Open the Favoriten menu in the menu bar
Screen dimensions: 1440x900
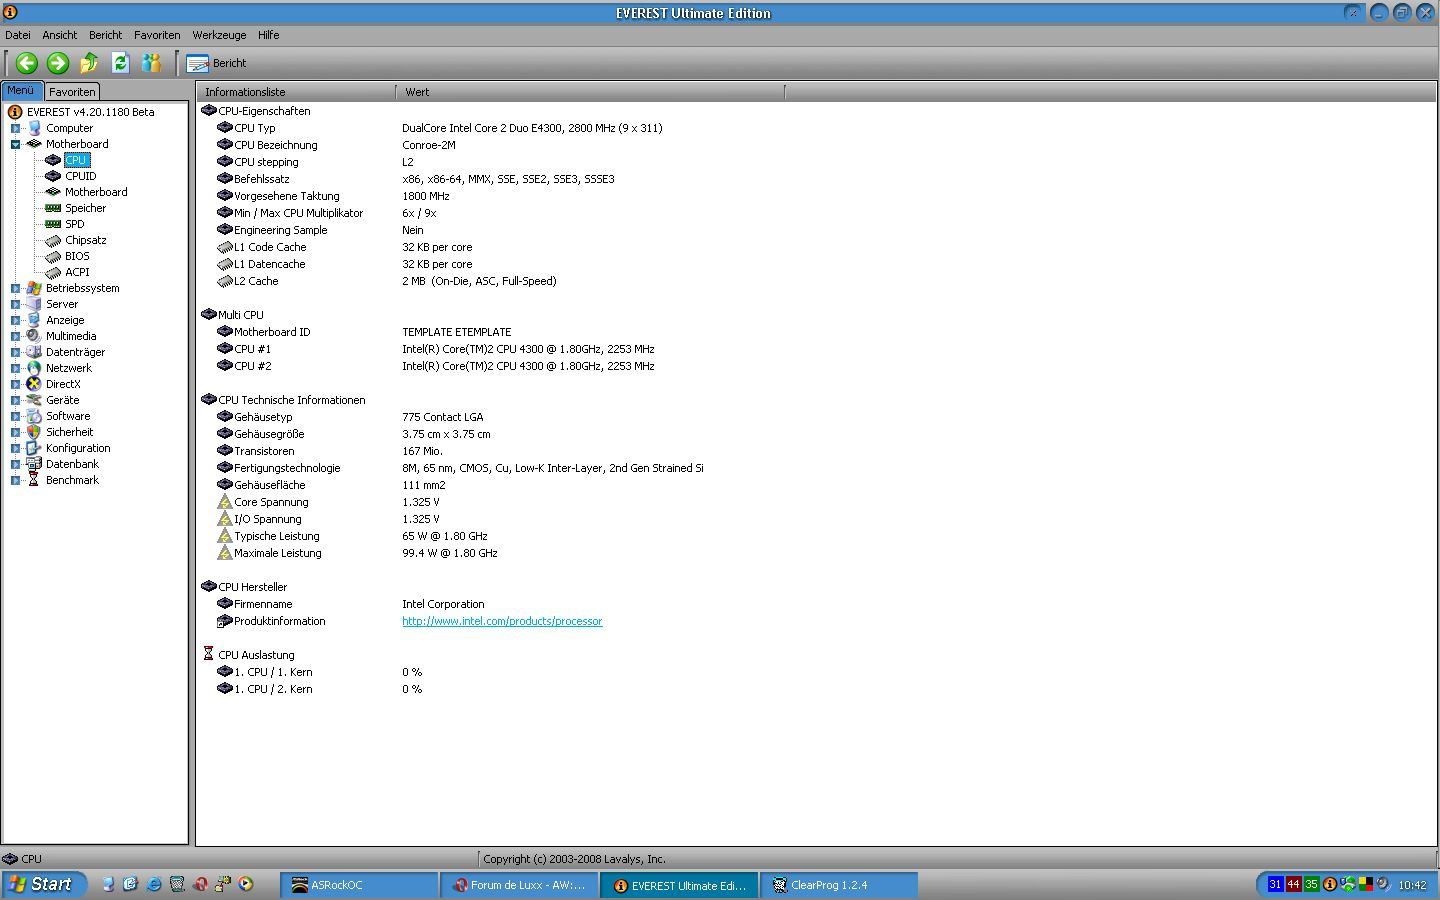pyautogui.click(x=157, y=35)
